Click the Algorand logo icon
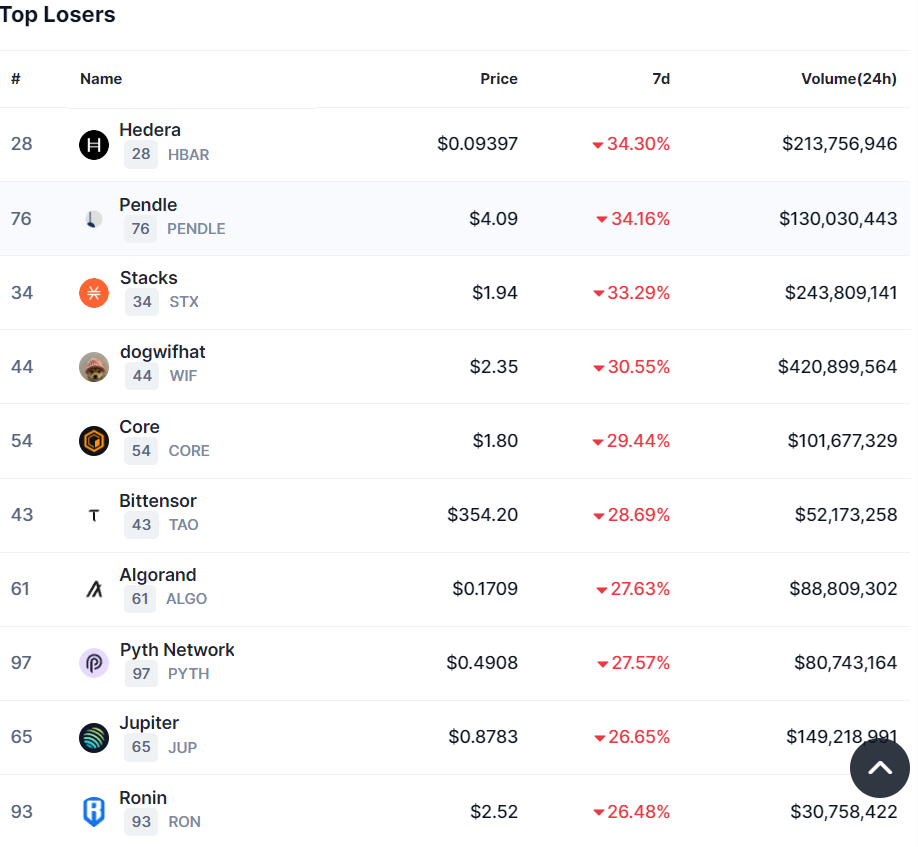The width and height of the screenshot is (918, 847). [94, 589]
